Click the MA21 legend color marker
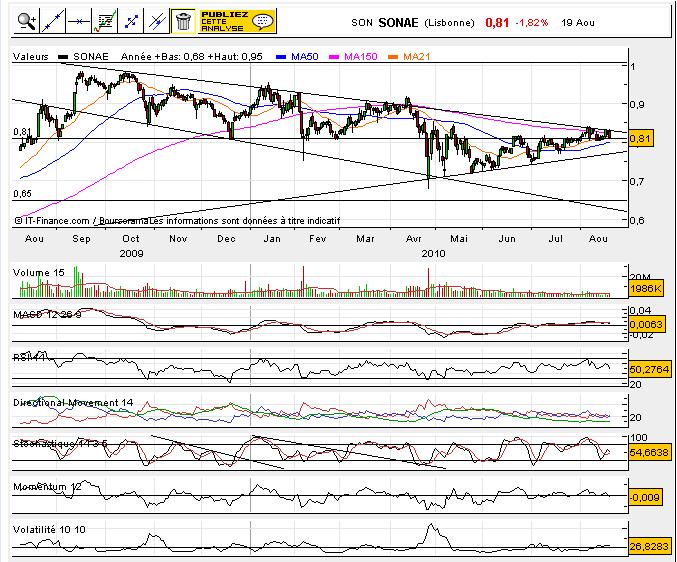Screen dimensions: 677x562 pyautogui.click(x=393, y=57)
